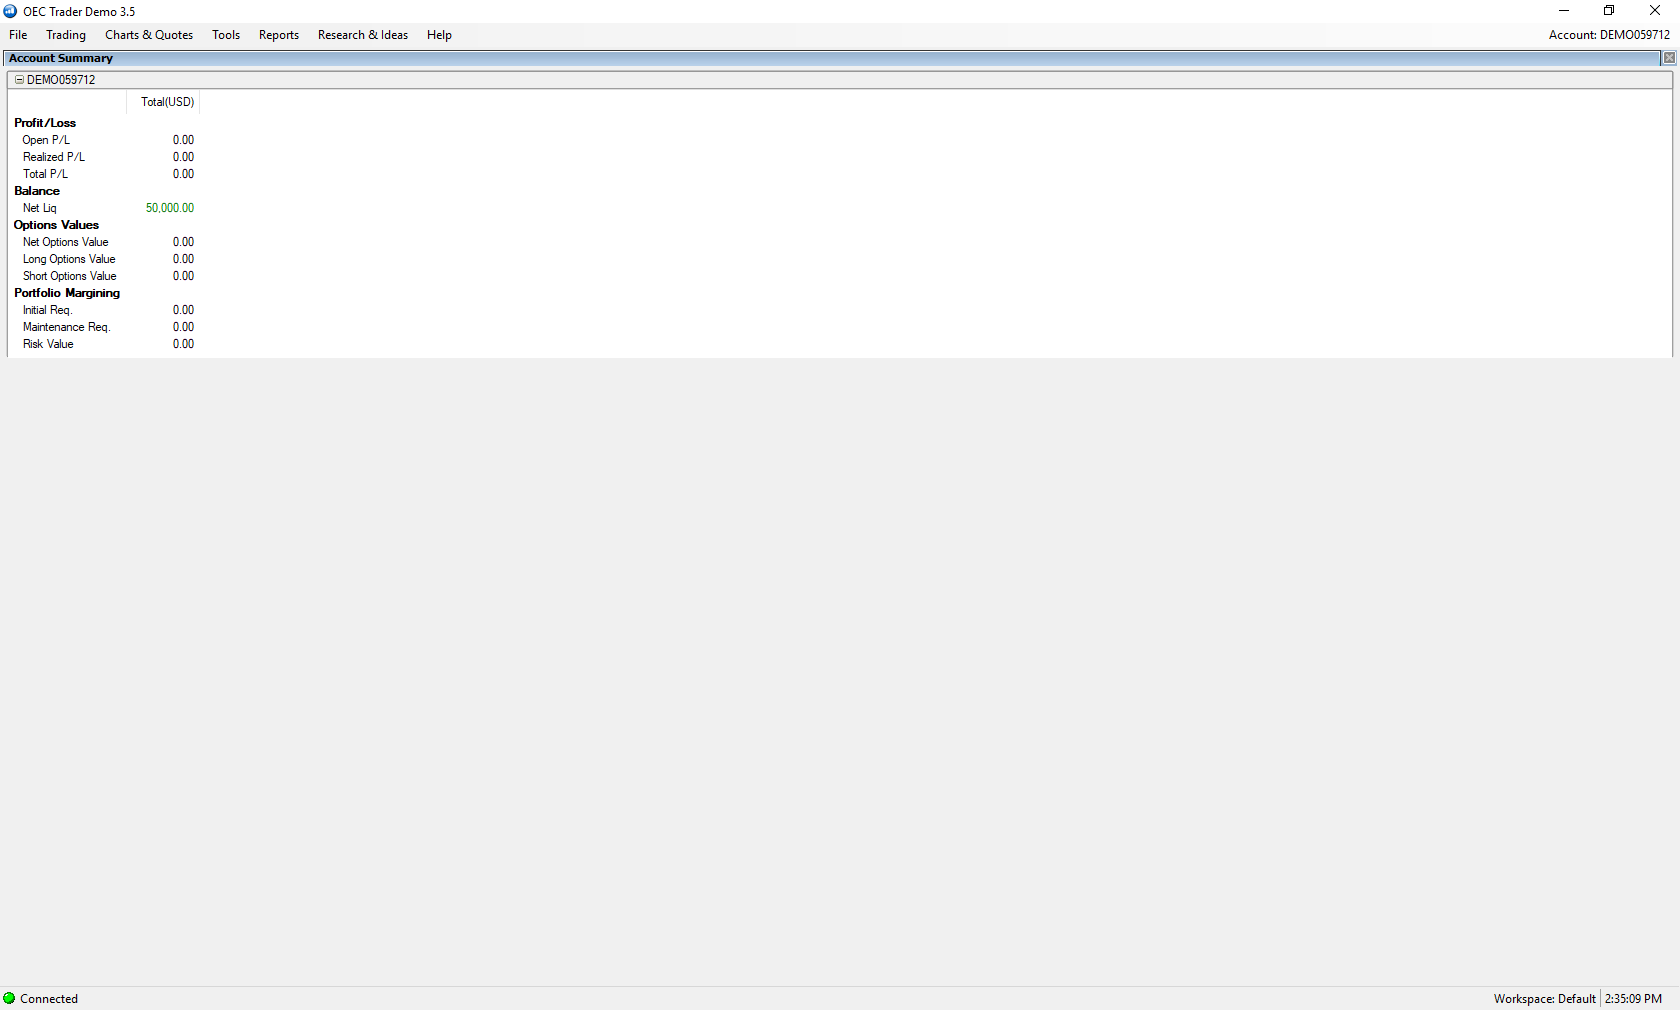Click the Workspace: Default status entry
Image resolution: width=1680 pixels, height=1010 pixels.
[x=1544, y=999]
